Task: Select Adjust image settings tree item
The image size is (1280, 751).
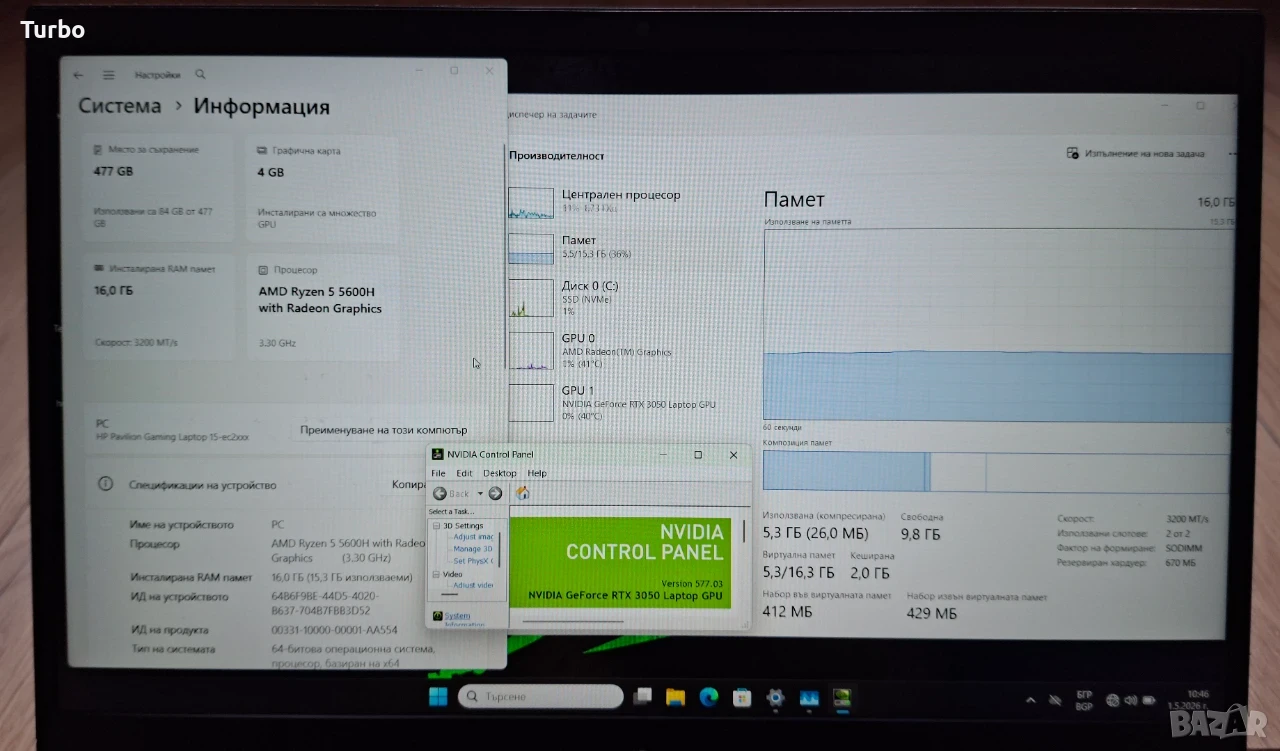Action: click(473, 537)
